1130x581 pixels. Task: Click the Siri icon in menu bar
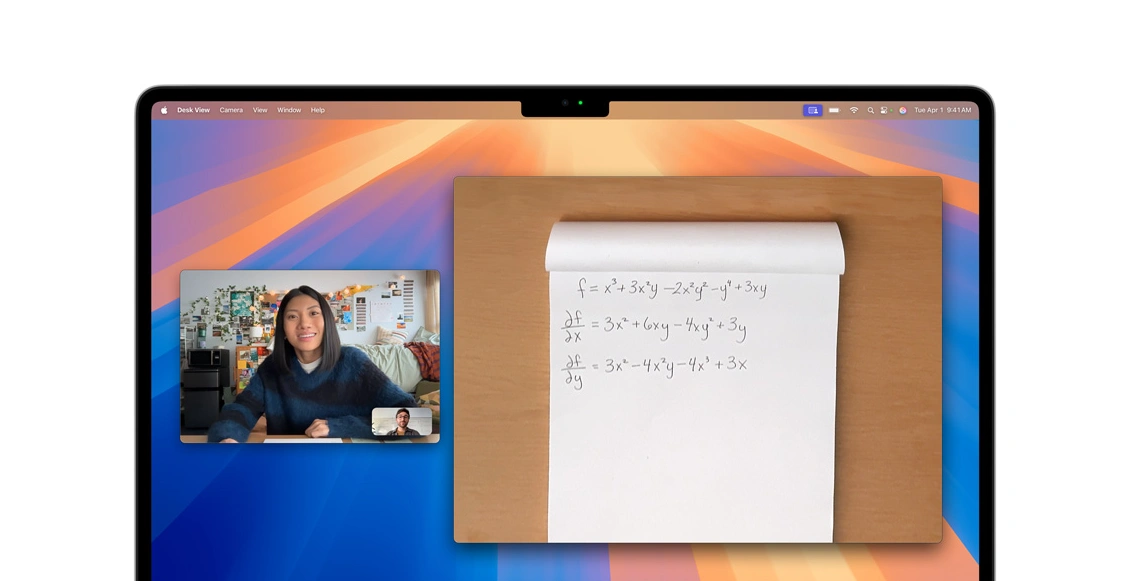pyautogui.click(x=902, y=110)
